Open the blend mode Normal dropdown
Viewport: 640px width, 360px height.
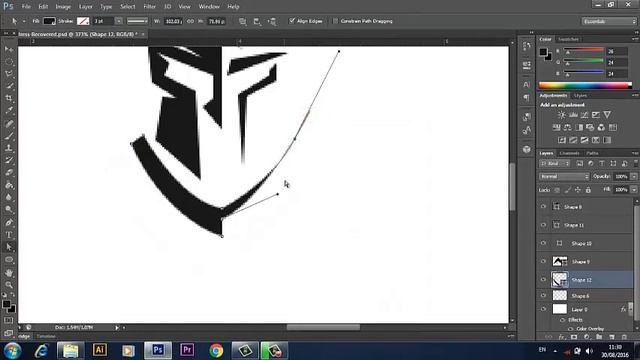click(564, 176)
